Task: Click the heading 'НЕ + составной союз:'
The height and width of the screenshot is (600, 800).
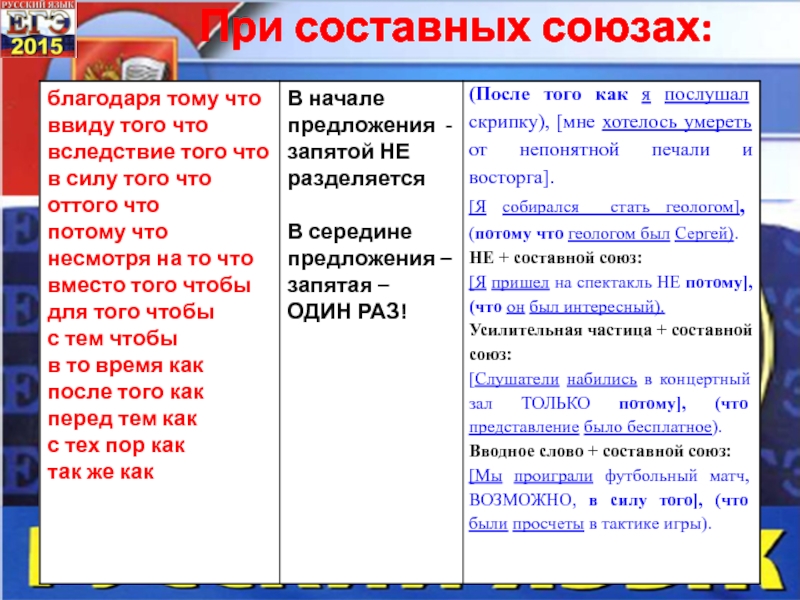Action: pos(555,258)
